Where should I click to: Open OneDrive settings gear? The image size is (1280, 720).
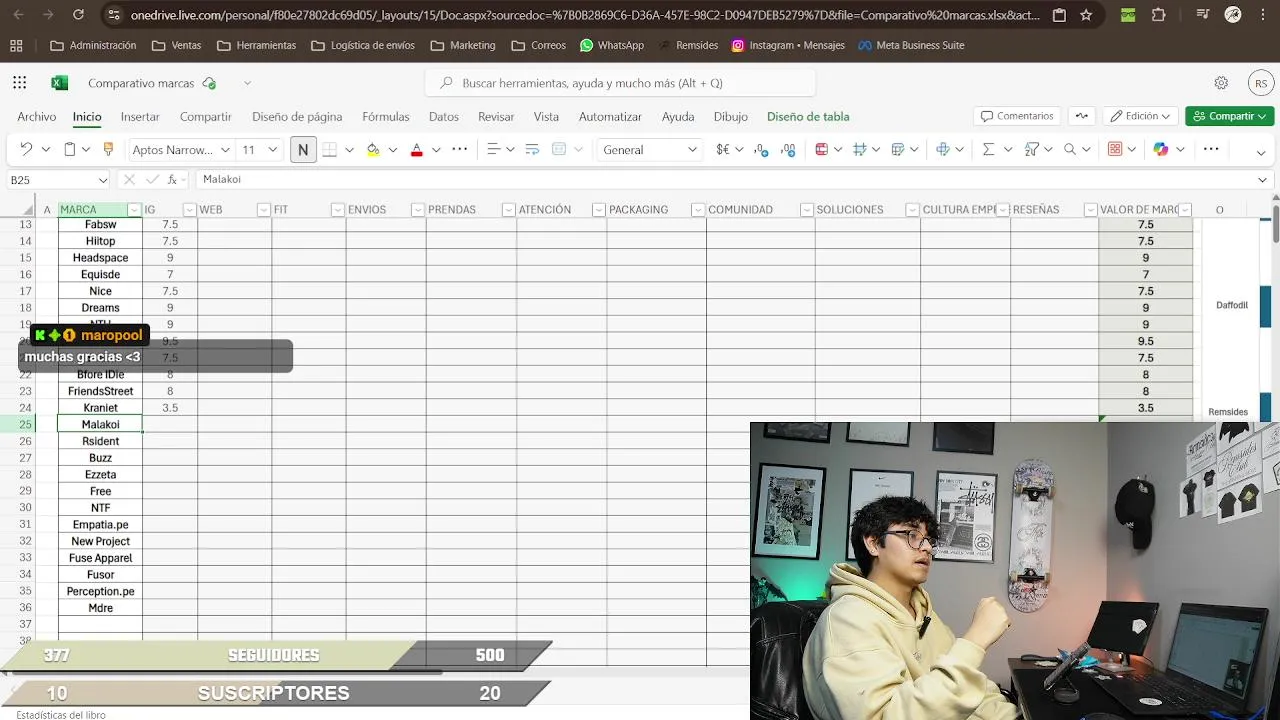(x=1221, y=83)
